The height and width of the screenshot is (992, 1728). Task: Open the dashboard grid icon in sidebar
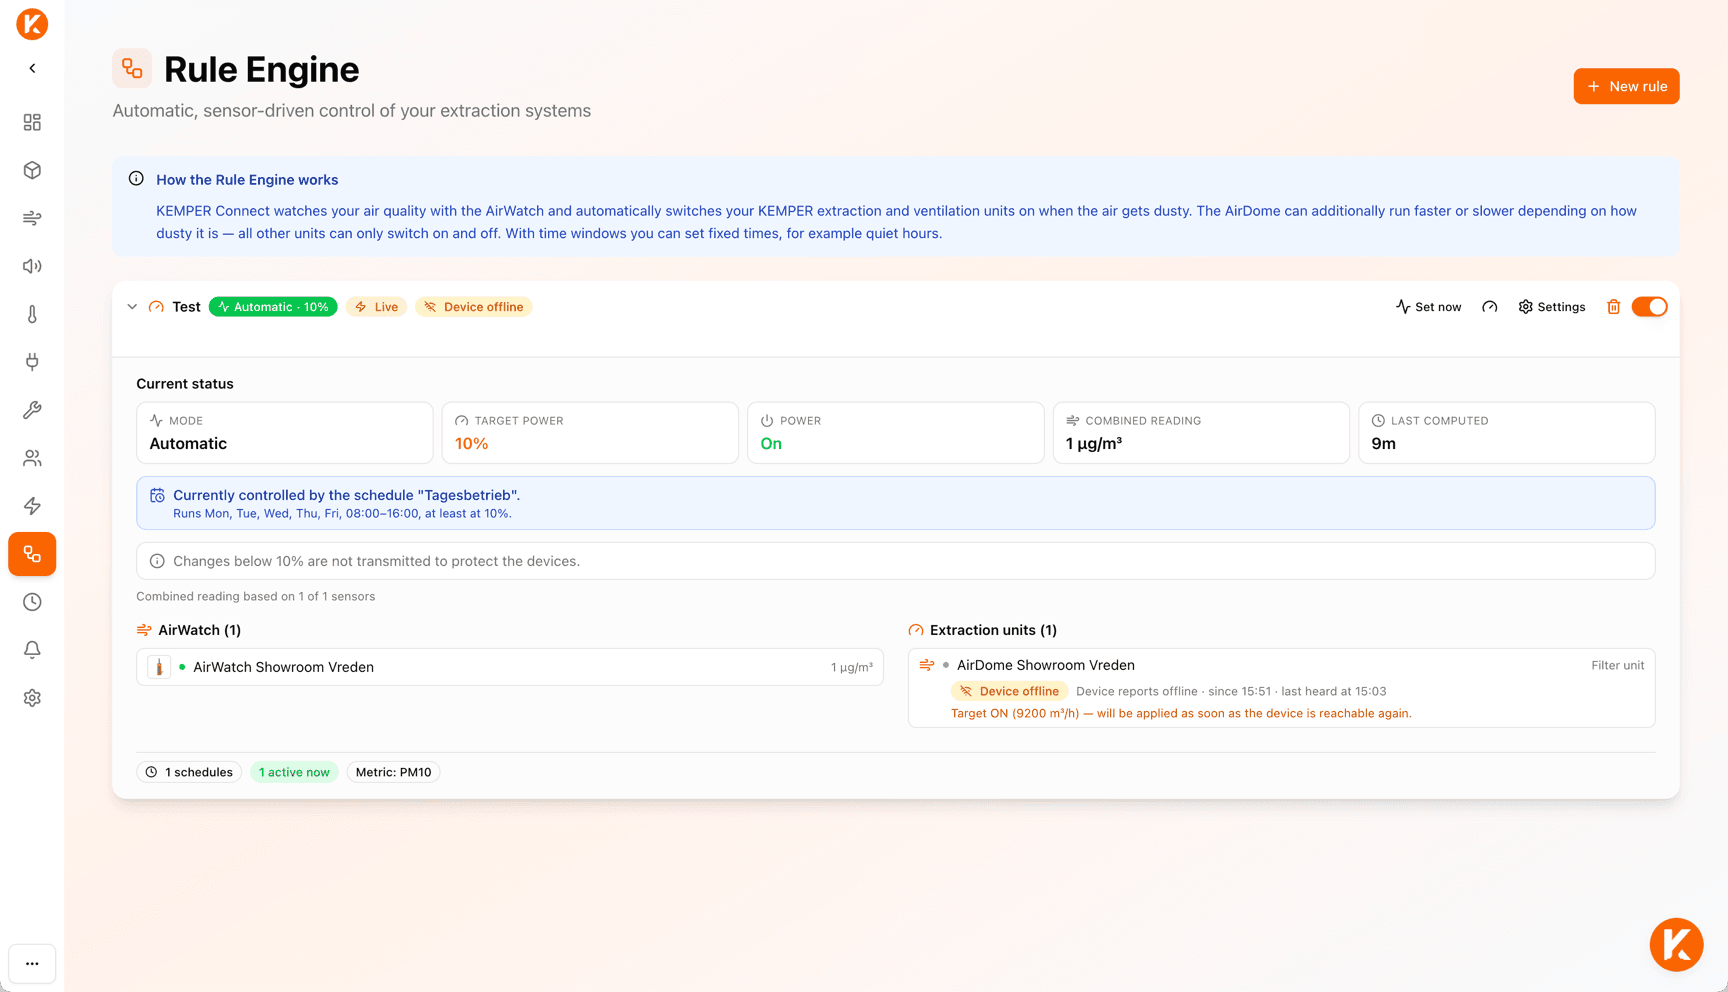(x=32, y=122)
